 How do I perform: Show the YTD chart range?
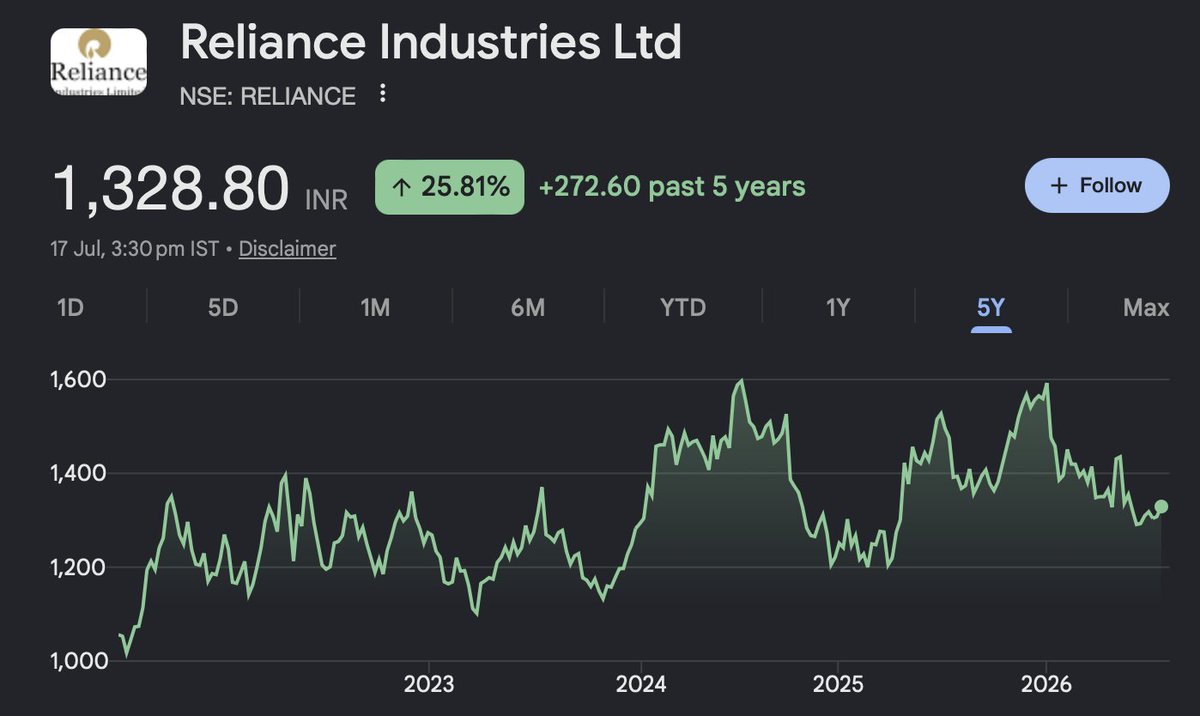point(683,307)
